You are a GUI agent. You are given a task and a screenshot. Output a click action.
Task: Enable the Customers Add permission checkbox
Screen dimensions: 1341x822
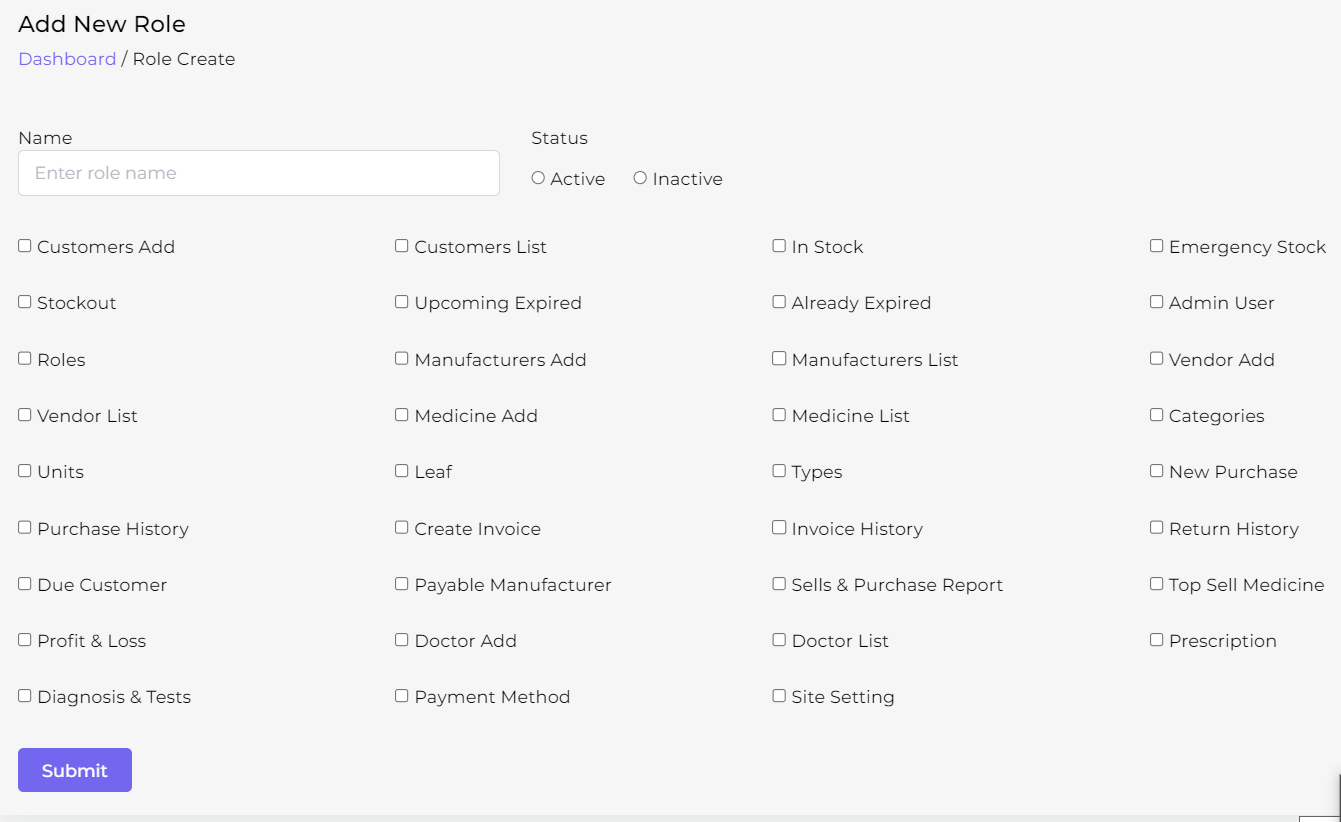click(x=25, y=246)
